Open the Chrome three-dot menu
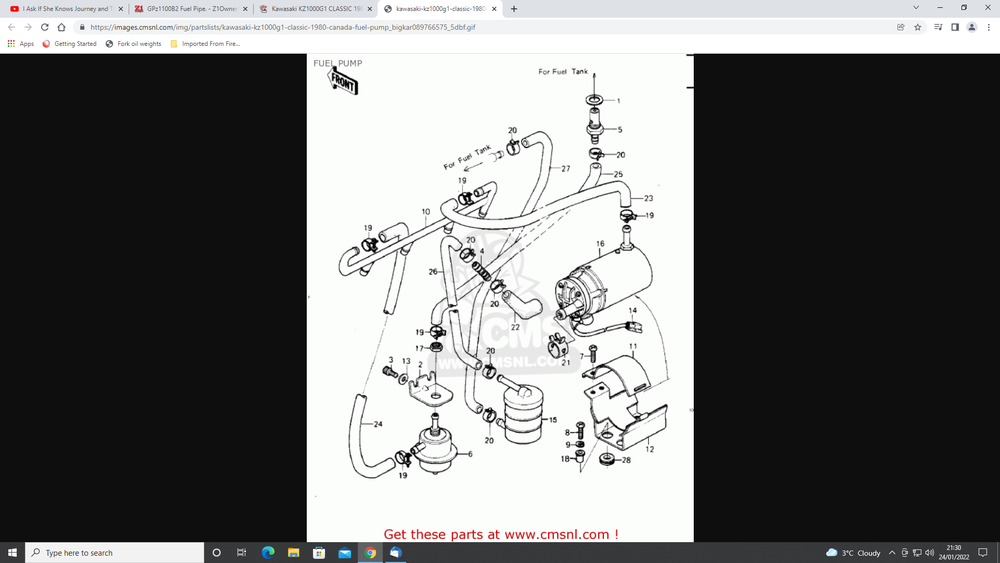Image resolution: width=1000 pixels, height=563 pixels. point(988,27)
